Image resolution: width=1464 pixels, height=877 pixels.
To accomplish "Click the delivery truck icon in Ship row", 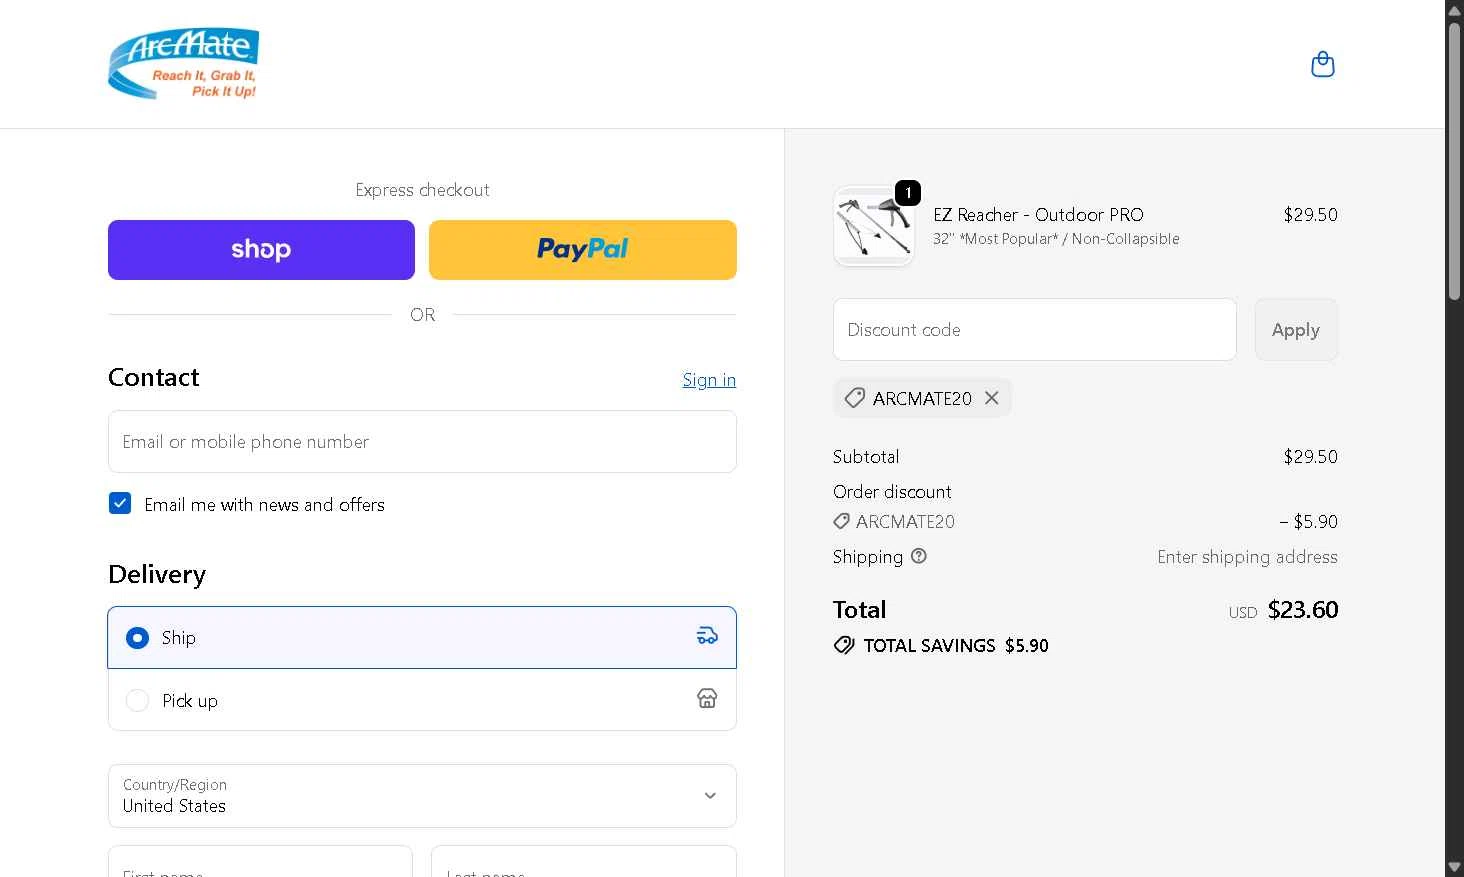I will [707, 636].
